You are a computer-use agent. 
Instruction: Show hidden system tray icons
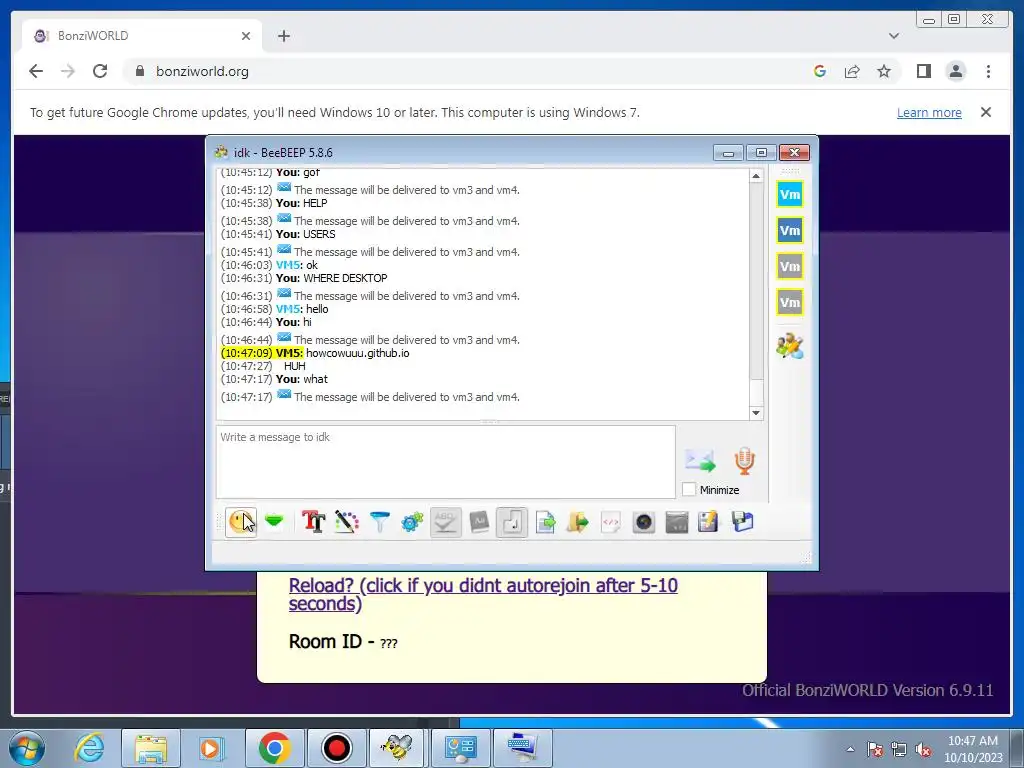click(x=850, y=749)
